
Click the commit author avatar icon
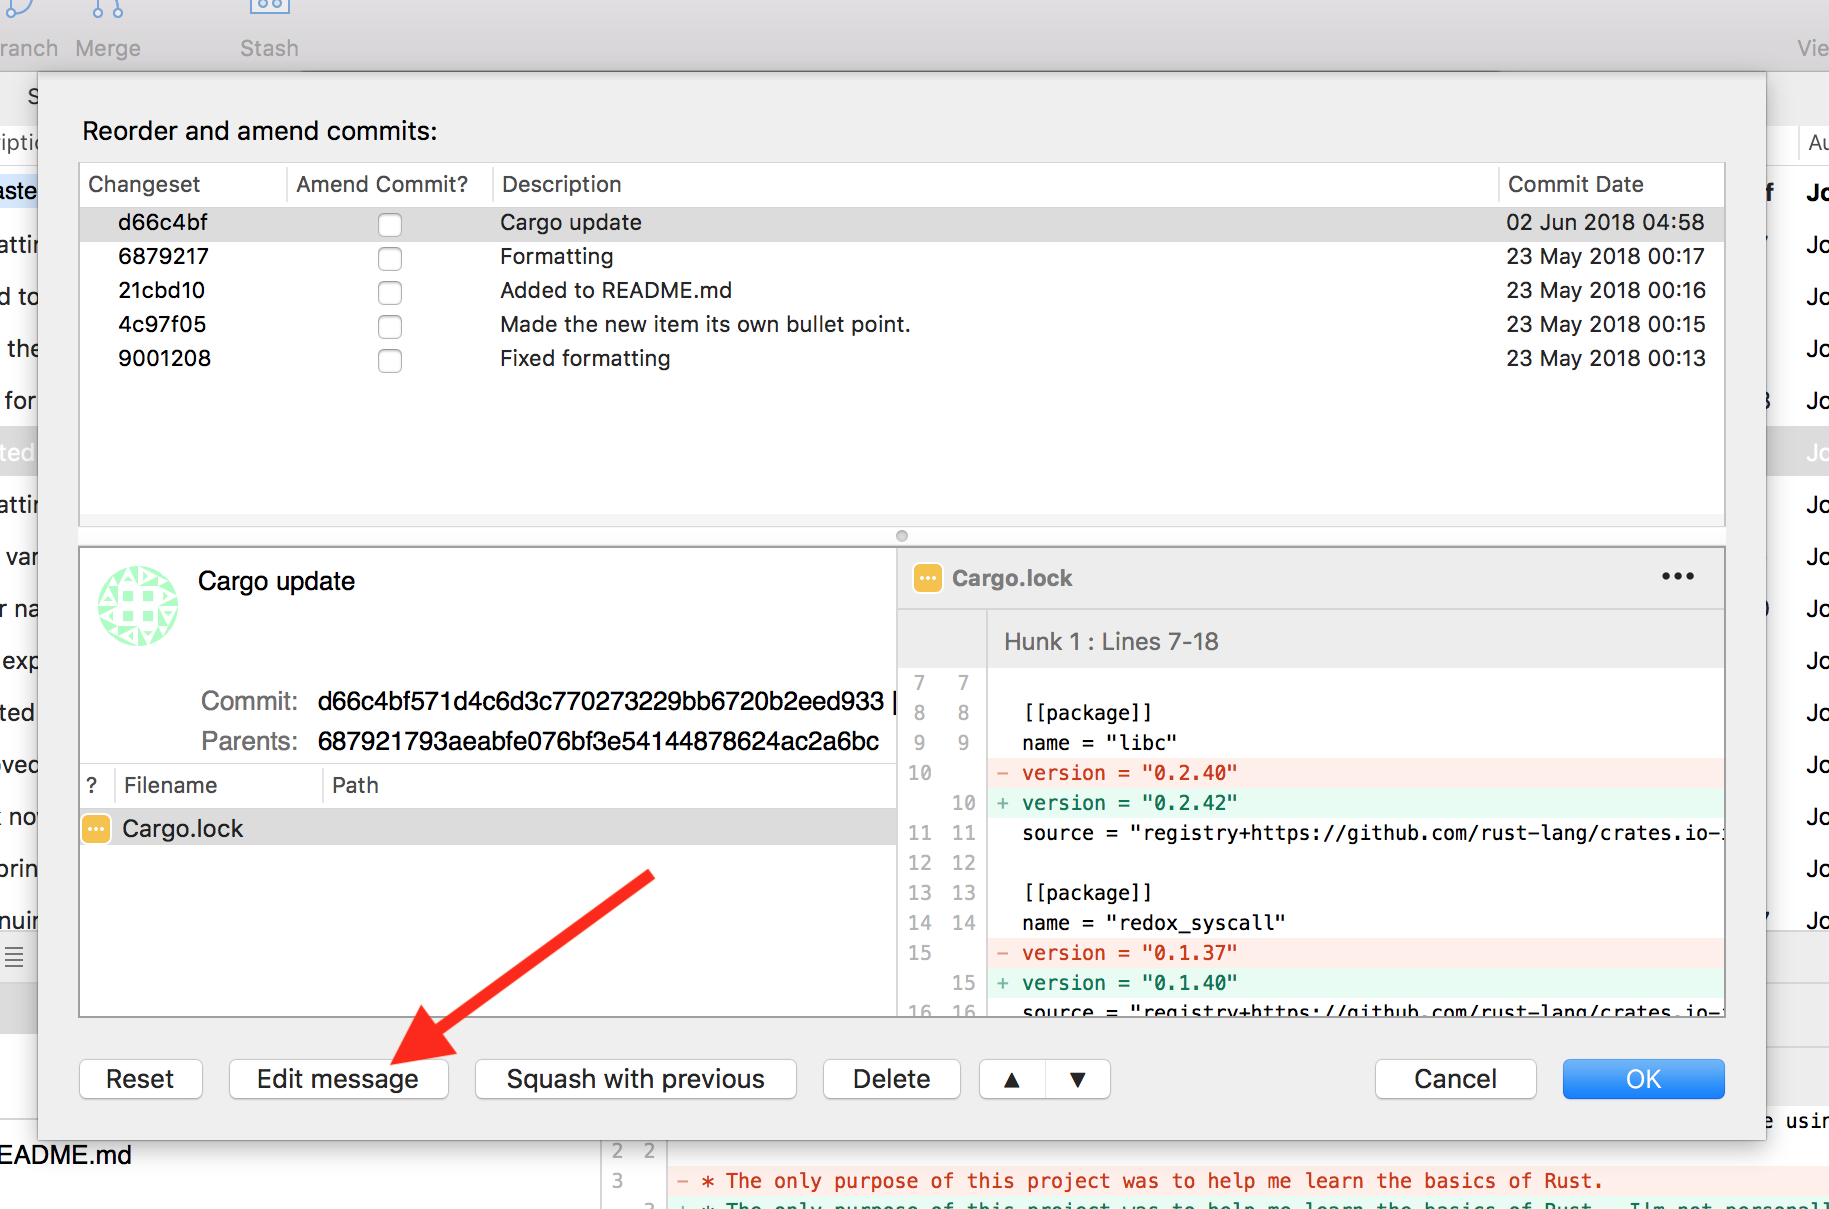coord(138,605)
